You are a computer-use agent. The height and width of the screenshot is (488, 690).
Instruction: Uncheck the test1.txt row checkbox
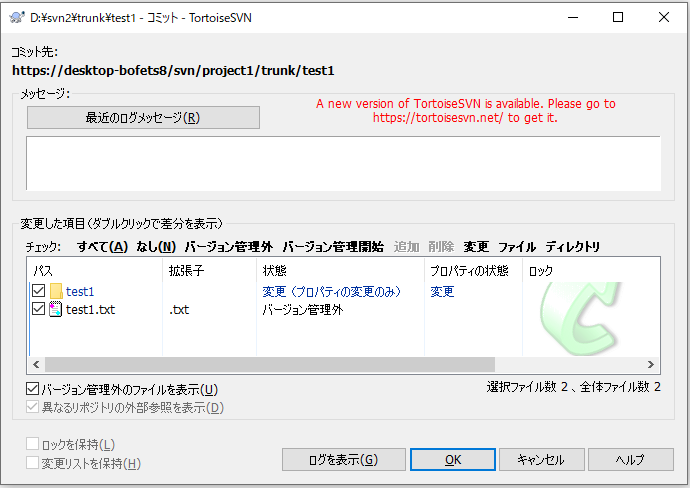tap(39, 309)
